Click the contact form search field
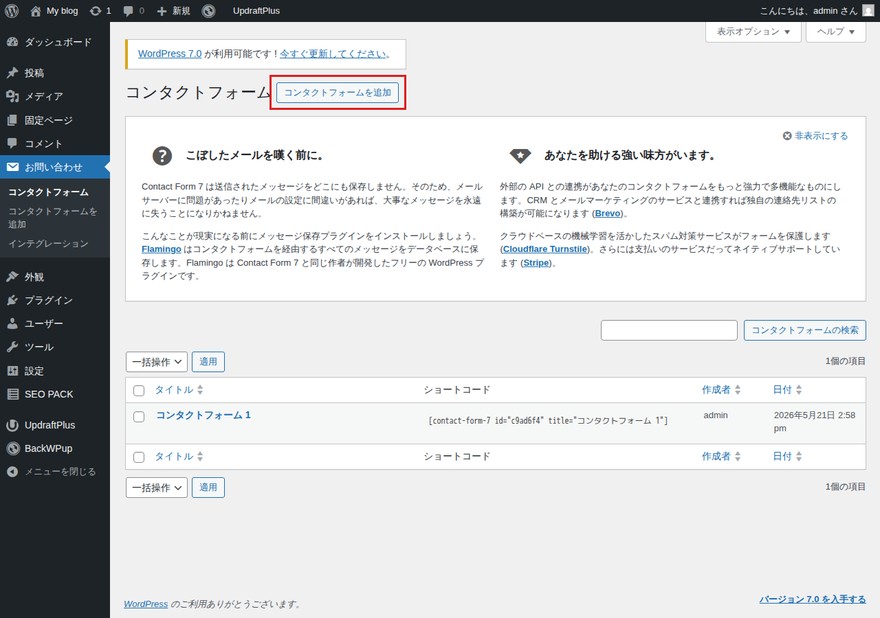This screenshot has width=880, height=618. (x=669, y=330)
